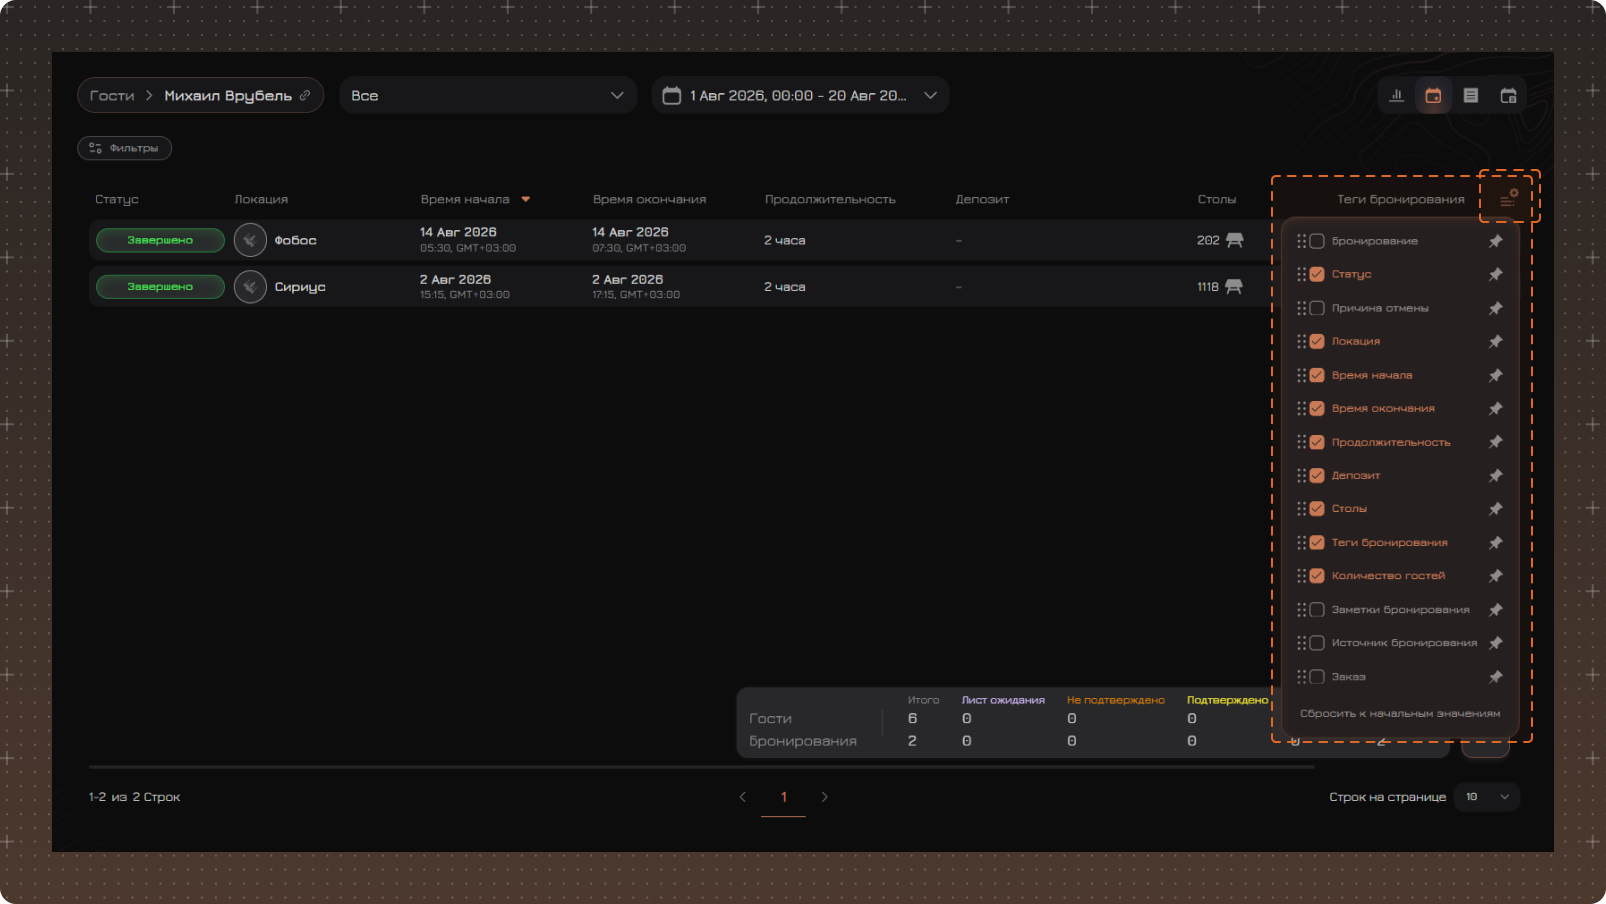This screenshot has width=1606, height=904.
Task: Click the Подтверждено summary label
Action: tap(1227, 700)
